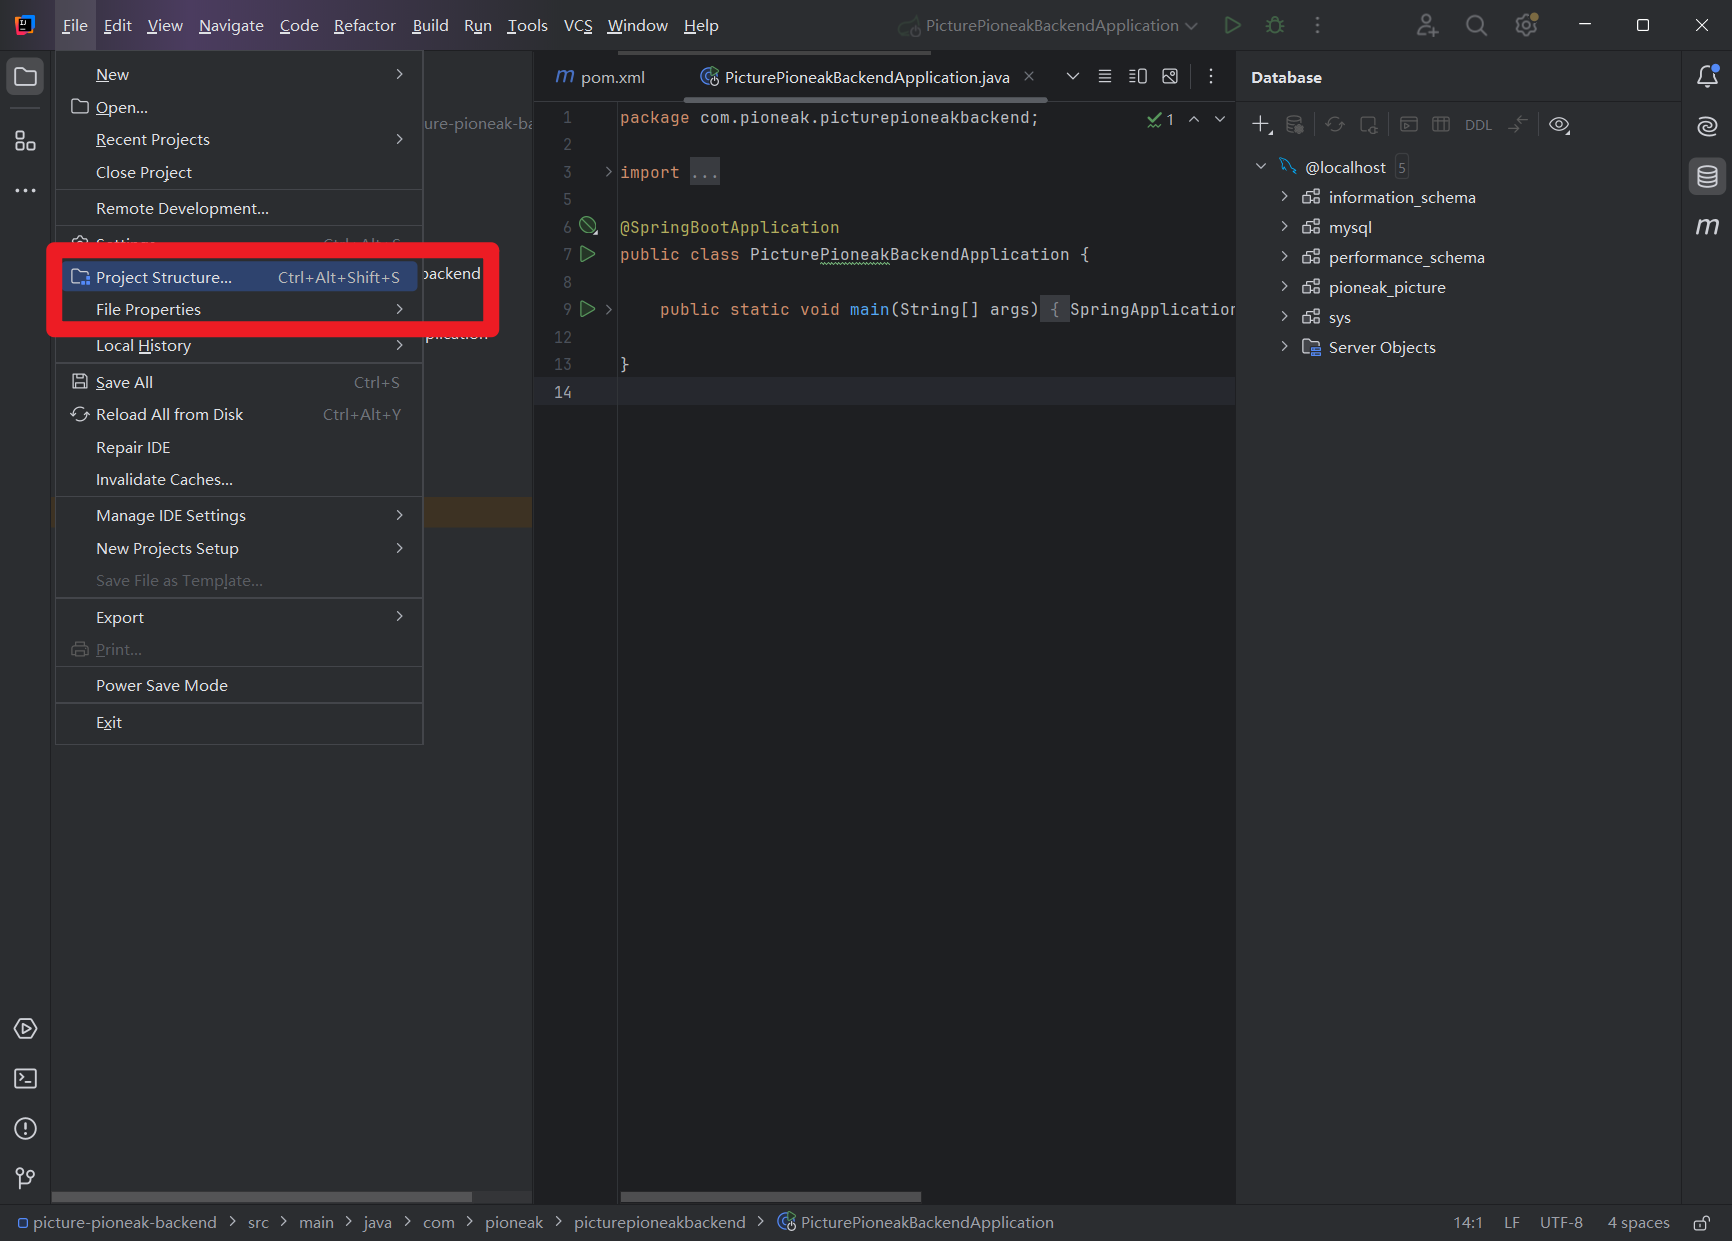Switch editor to preview-only icon
This screenshot has width=1732, height=1241.
coord(1170,77)
